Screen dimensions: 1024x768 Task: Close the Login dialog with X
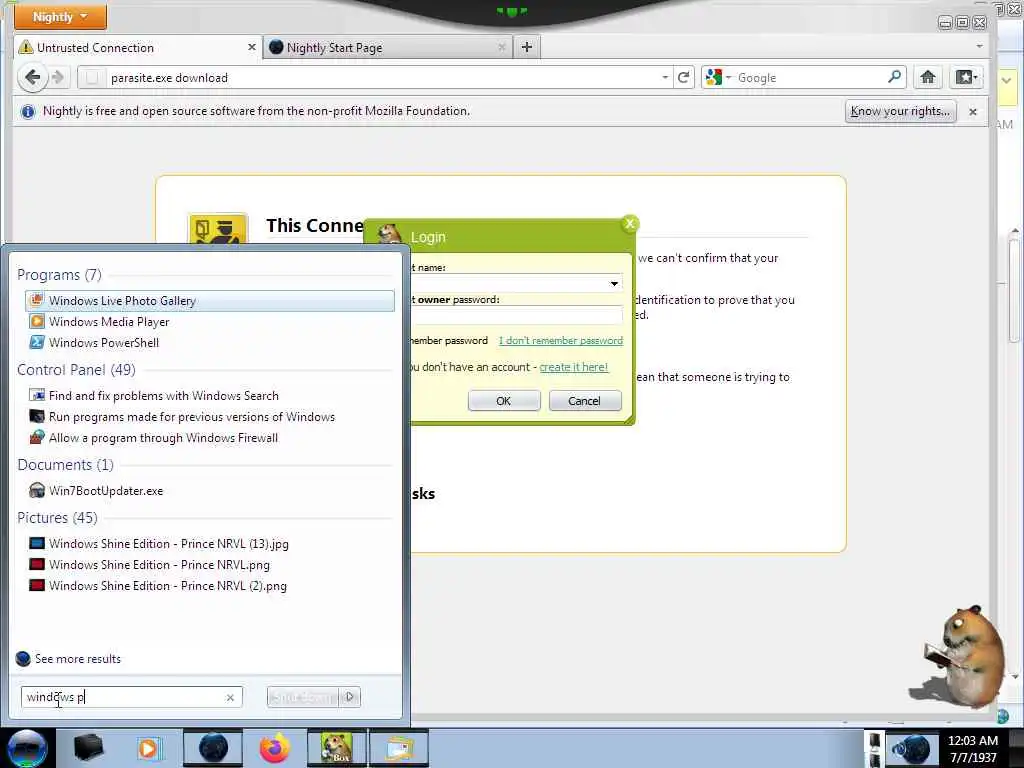630,224
